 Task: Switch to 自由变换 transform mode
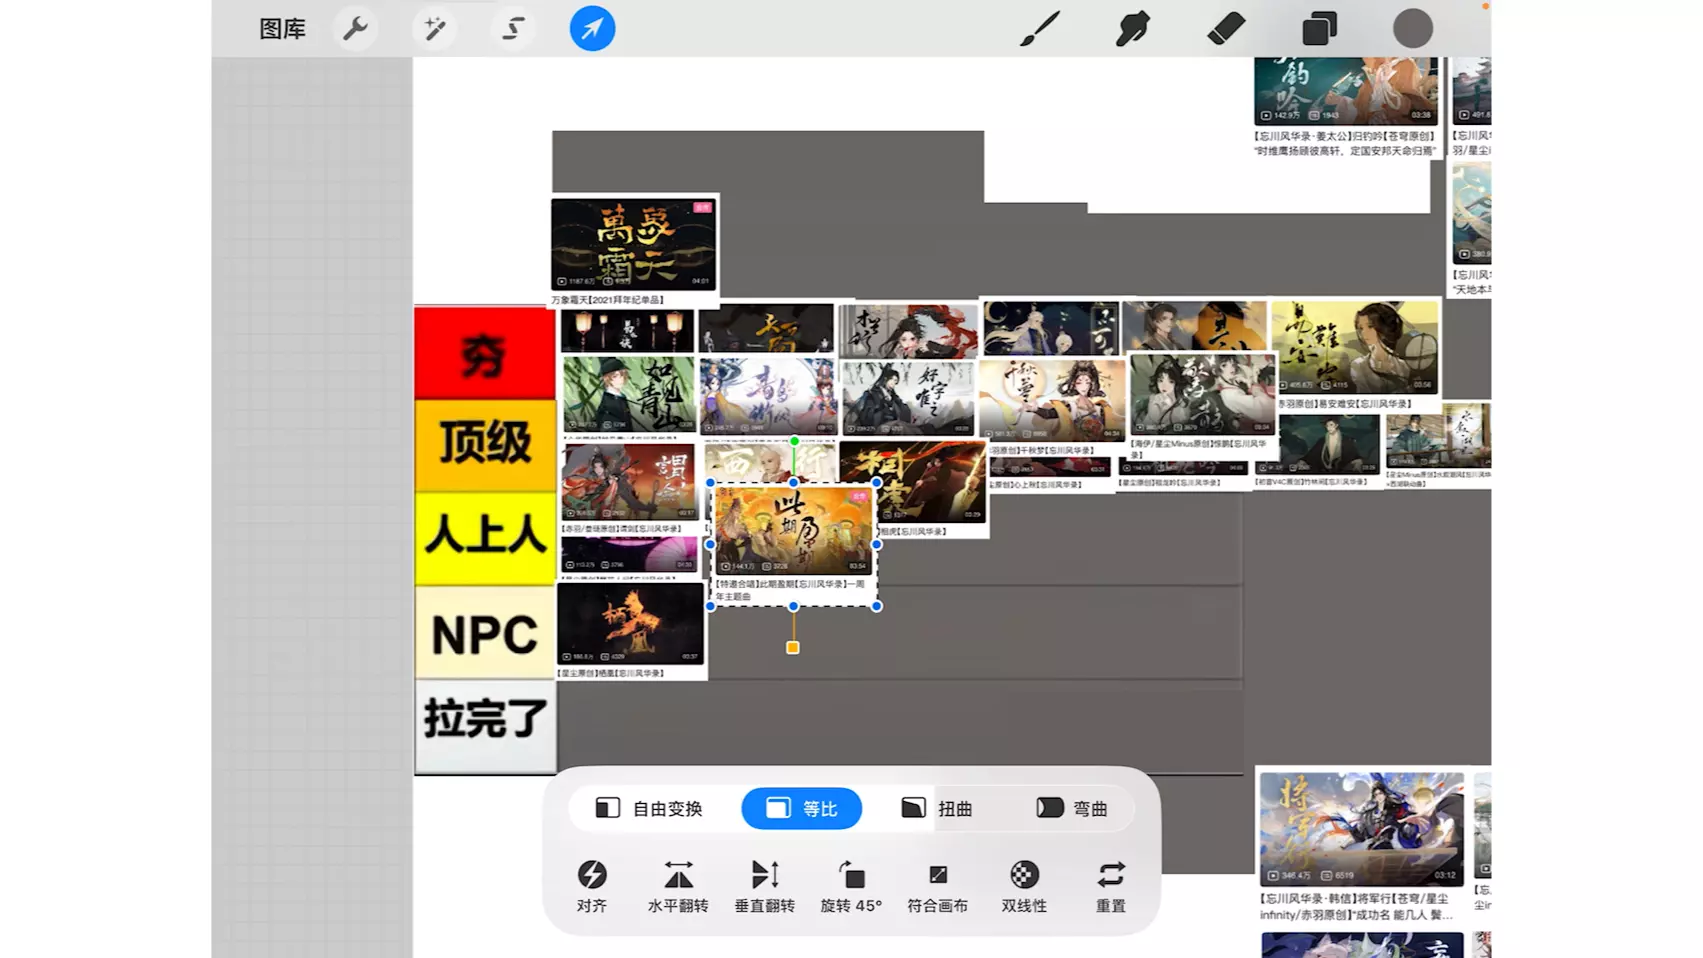pos(649,808)
